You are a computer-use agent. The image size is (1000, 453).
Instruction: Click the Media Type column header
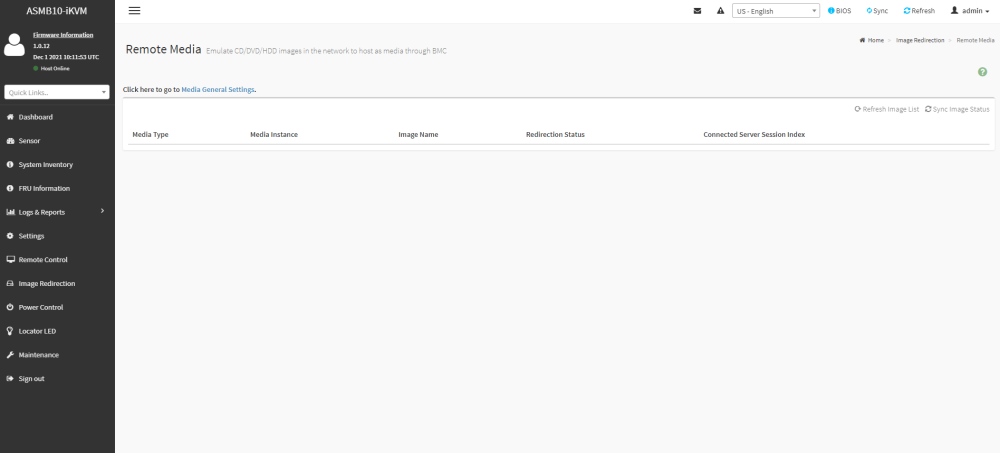[151, 135]
